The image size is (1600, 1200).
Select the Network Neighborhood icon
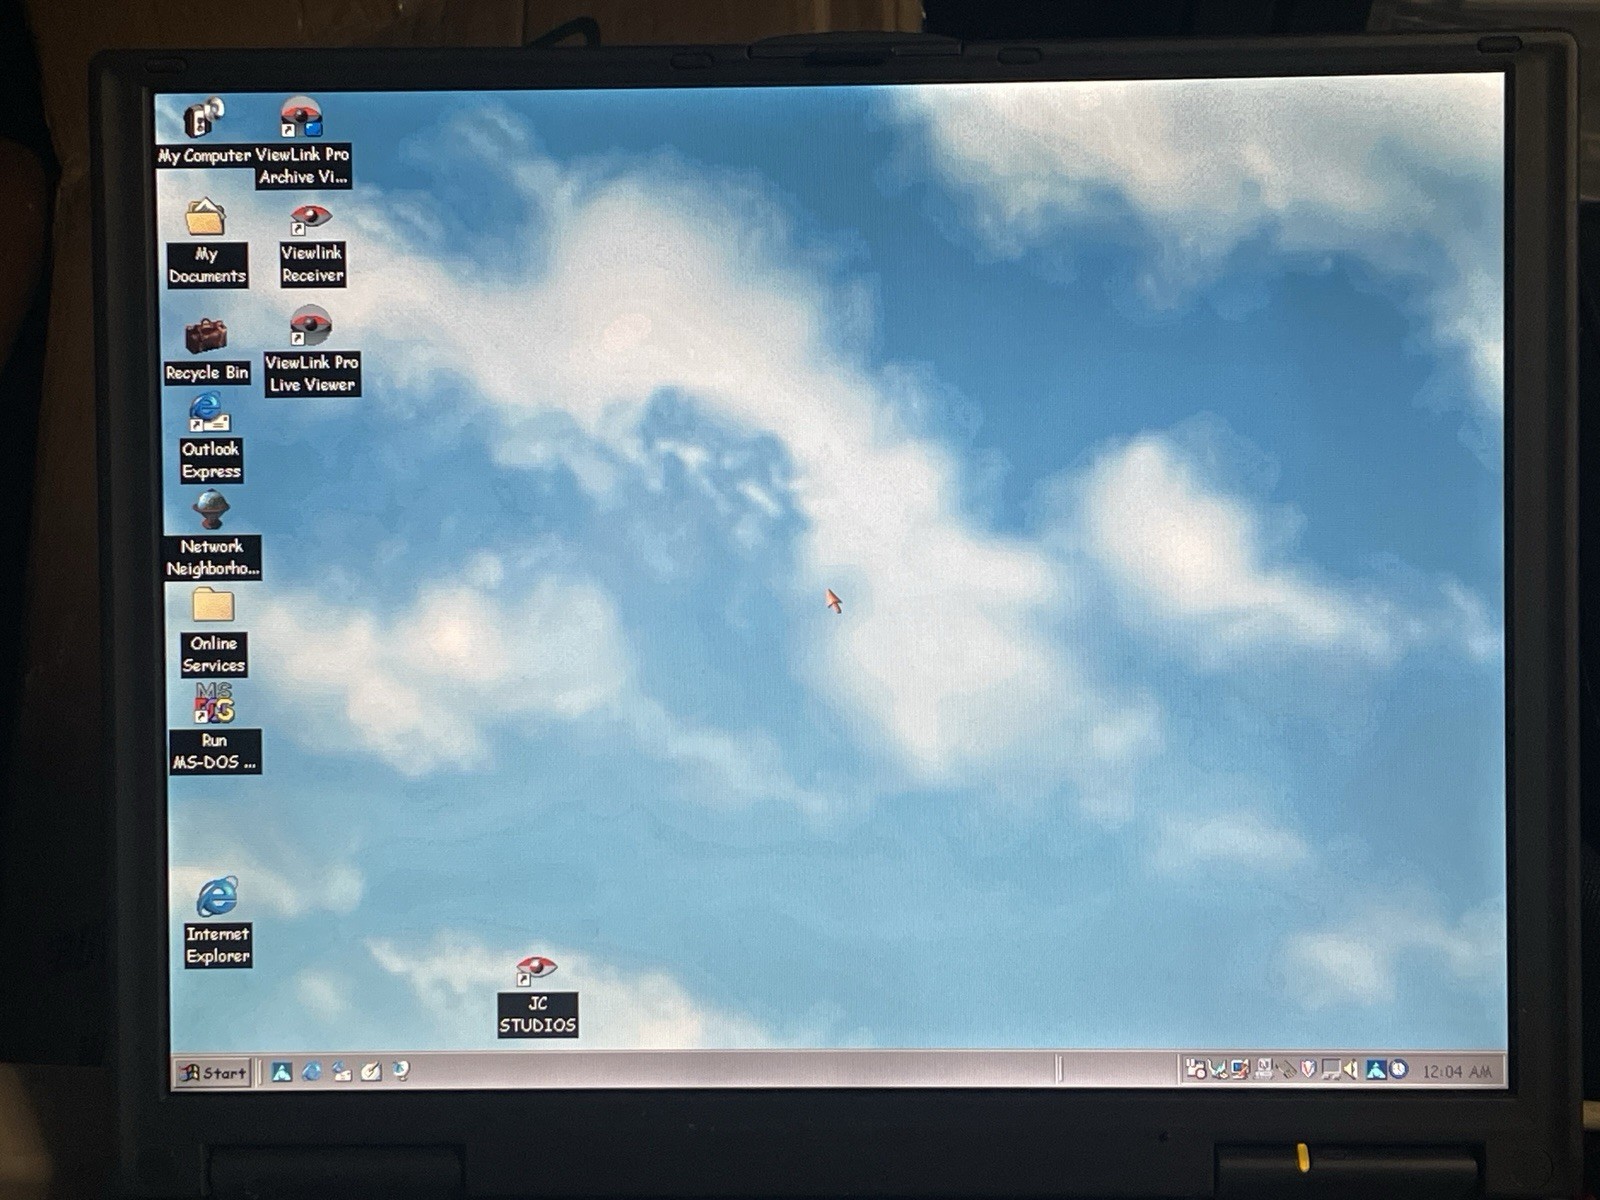click(211, 510)
